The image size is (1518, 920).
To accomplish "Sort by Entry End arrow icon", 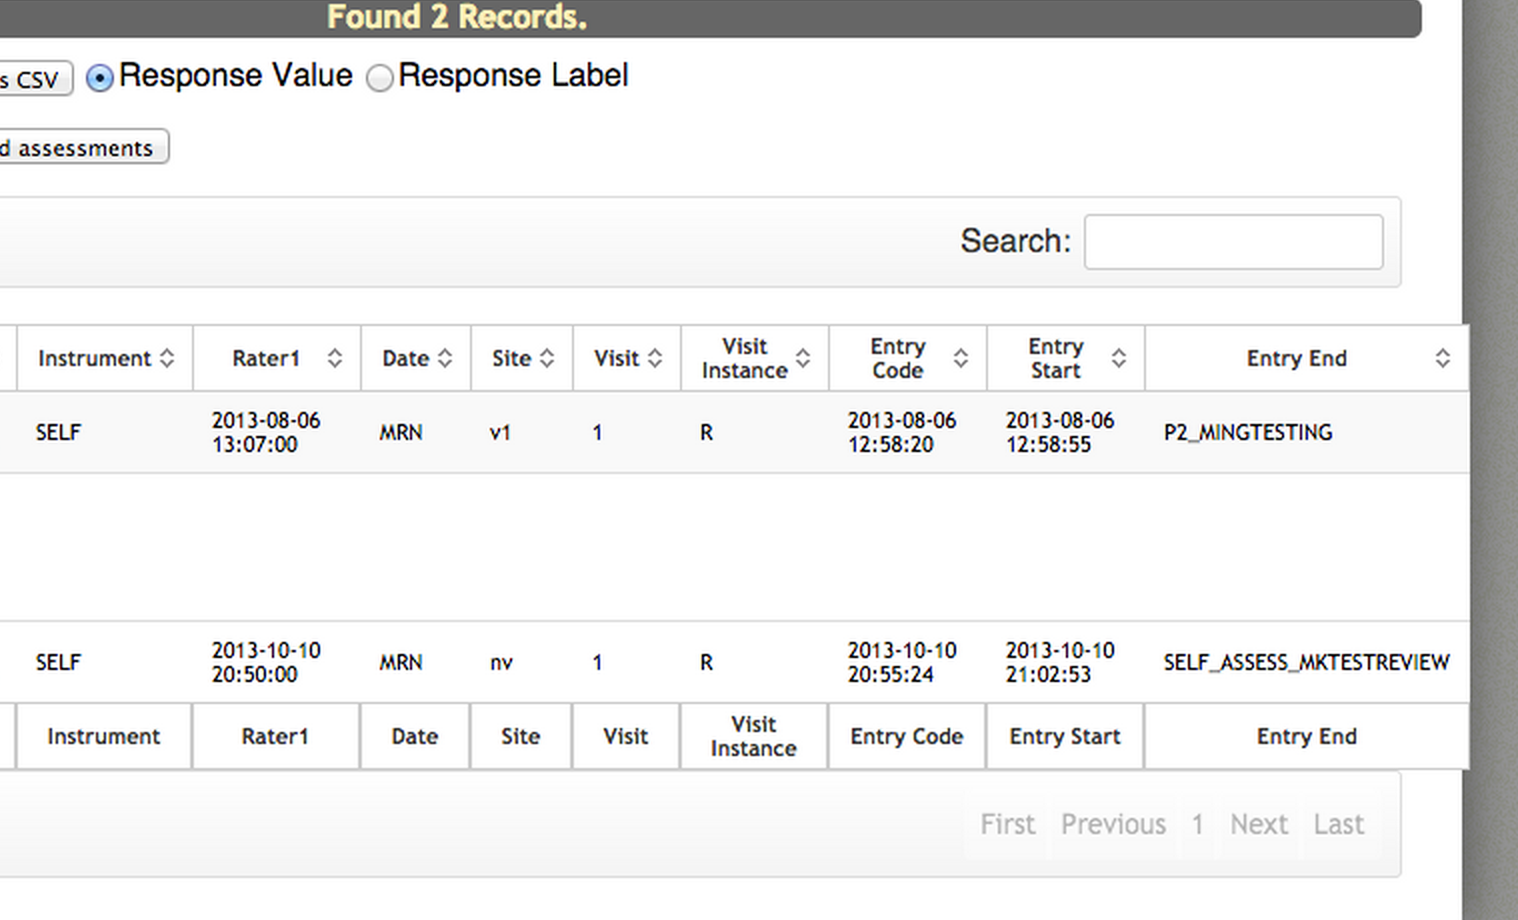I will coord(1443,358).
